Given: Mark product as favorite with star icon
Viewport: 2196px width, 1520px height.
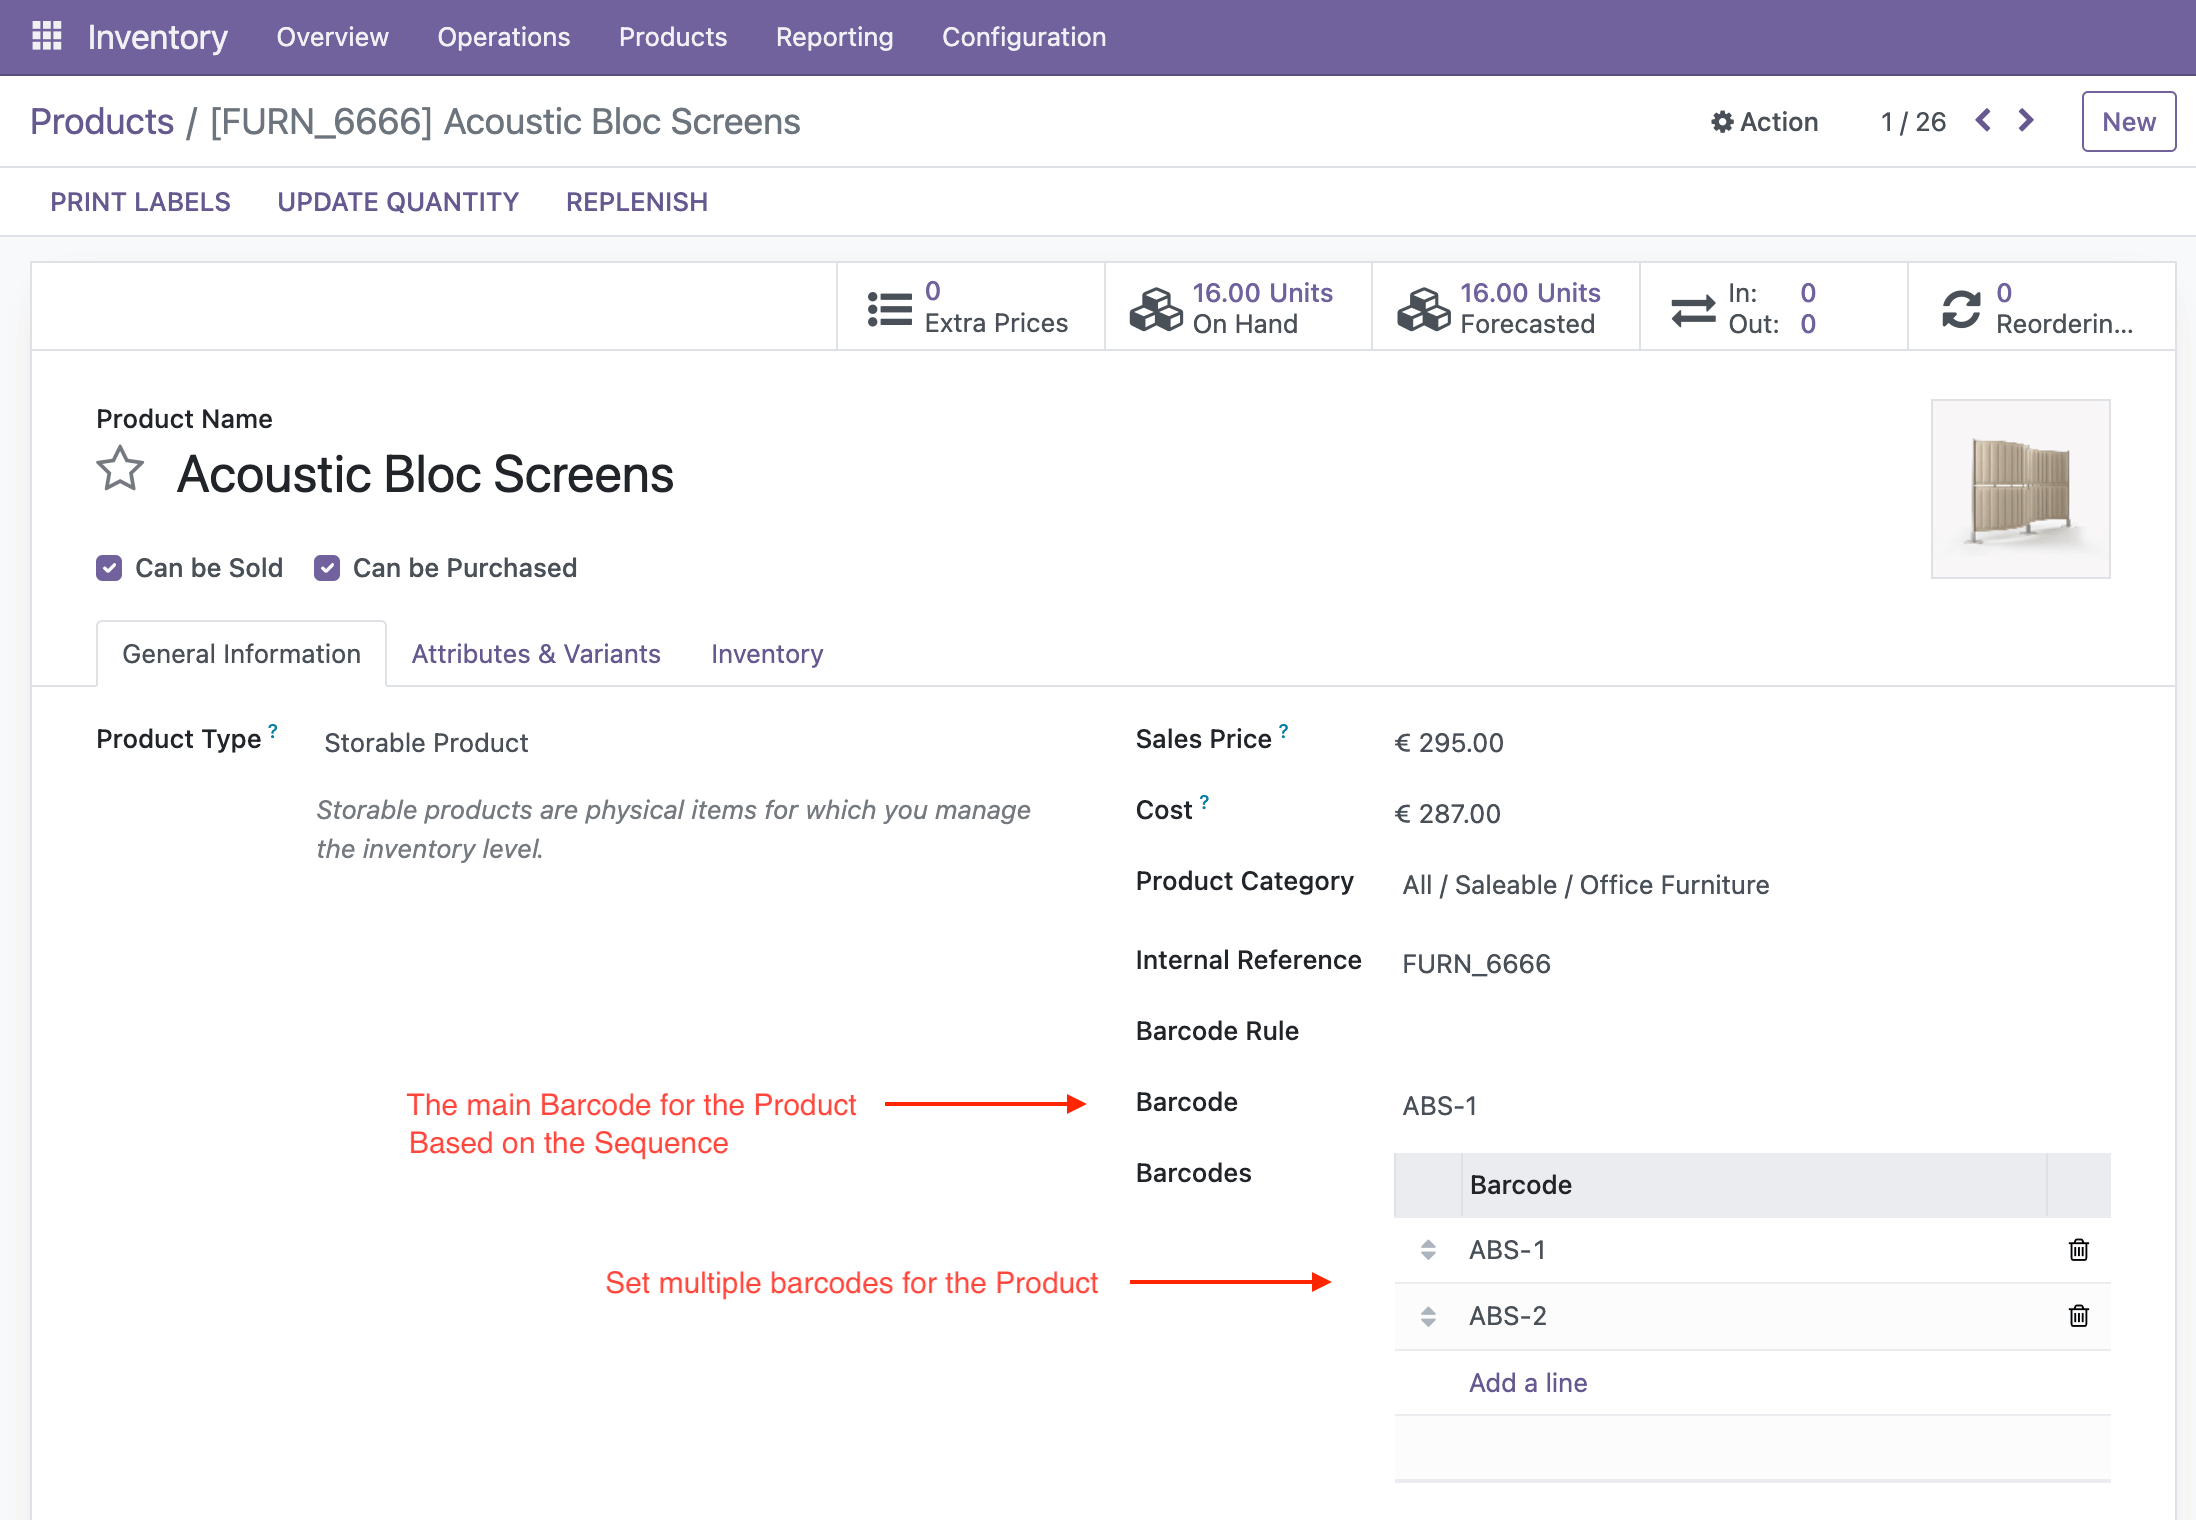Looking at the screenshot, I should [x=120, y=470].
